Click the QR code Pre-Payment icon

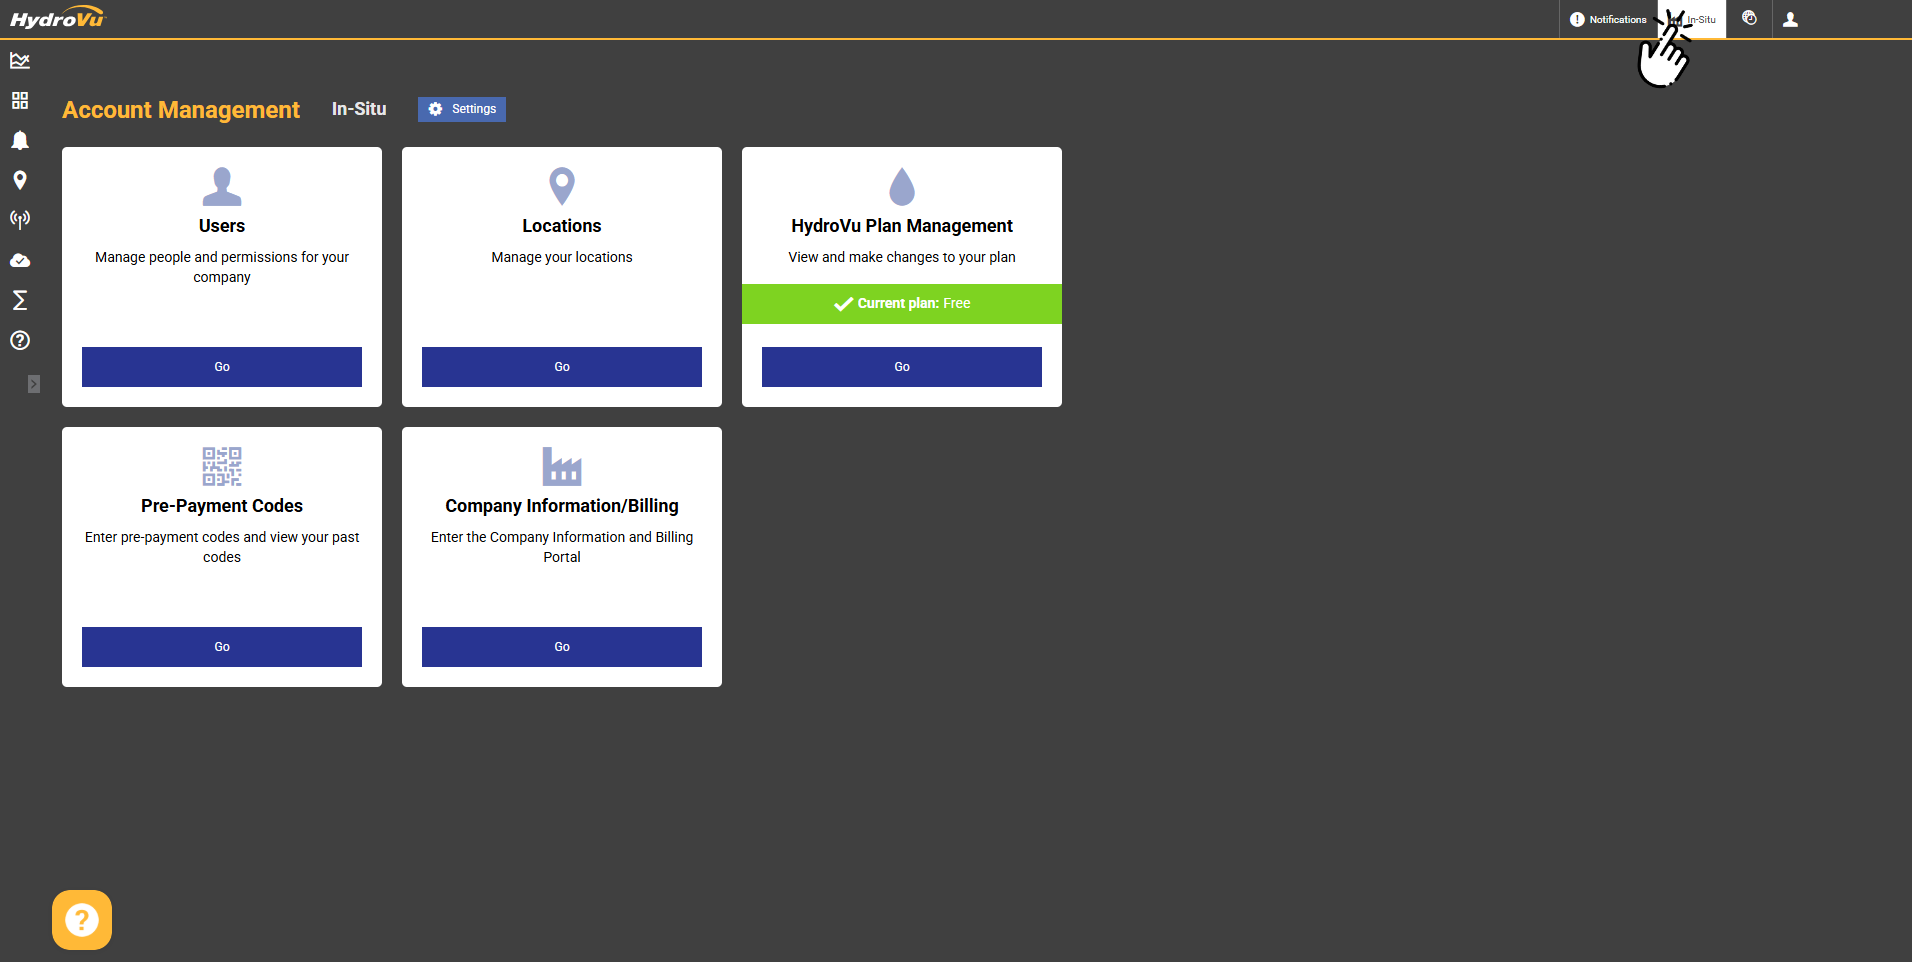(x=222, y=466)
